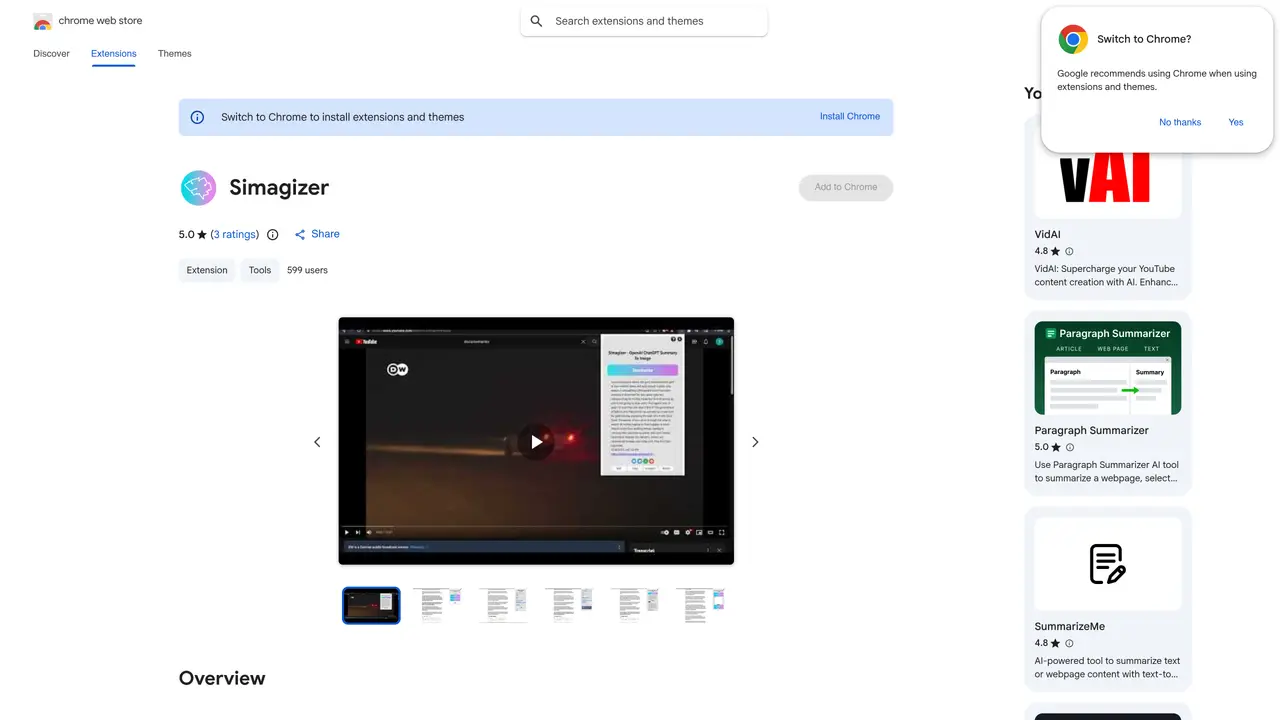Click the info icon in Switch to Chrome banner
This screenshot has width=1280, height=720.
pyautogui.click(x=198, y=117)
